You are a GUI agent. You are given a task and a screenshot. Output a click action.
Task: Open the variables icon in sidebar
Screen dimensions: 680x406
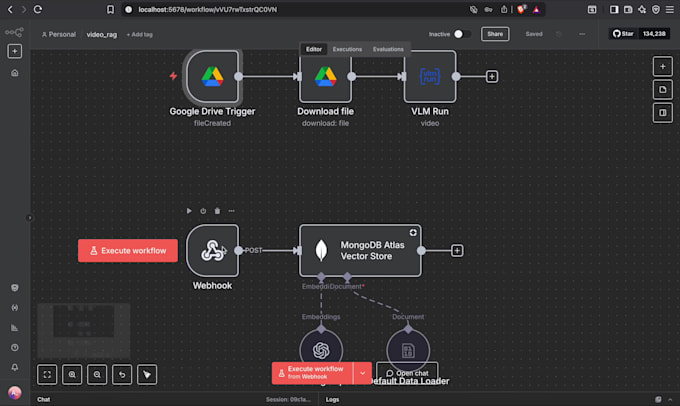tap(15, 308)
